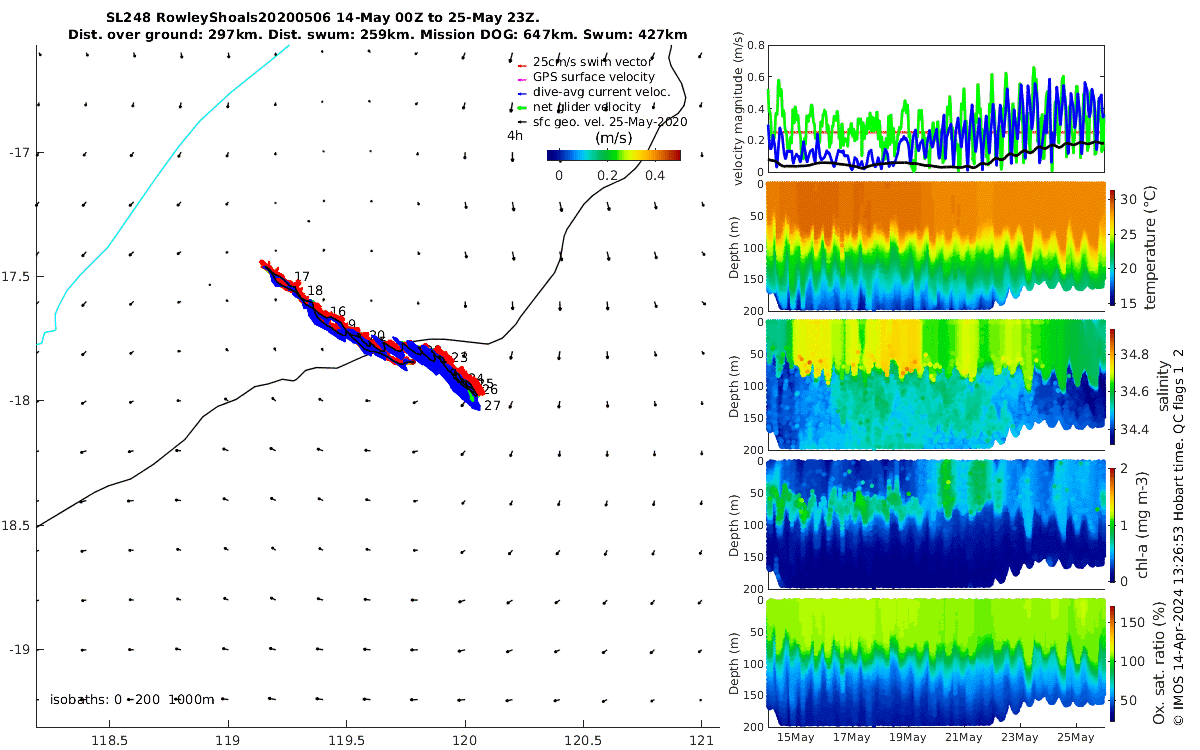
Task: Click the '-17' latitude tick on the map
Action: 21,152
